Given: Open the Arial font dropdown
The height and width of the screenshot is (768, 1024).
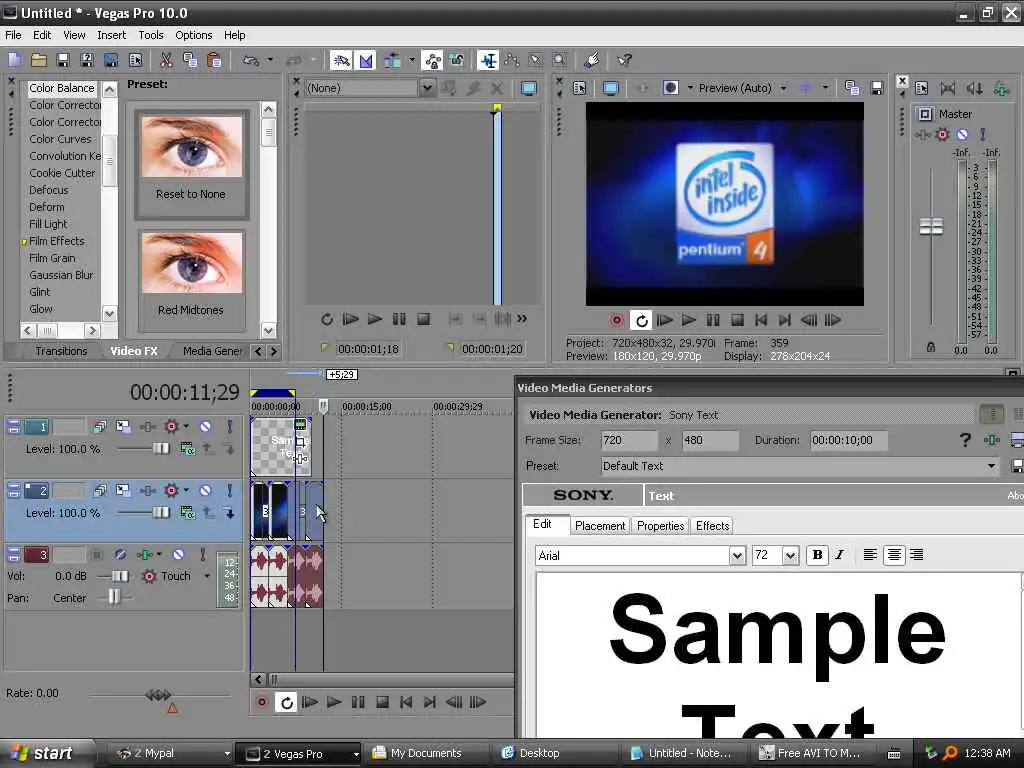Looking at the screenshot, I should click(x=737, y=556).
